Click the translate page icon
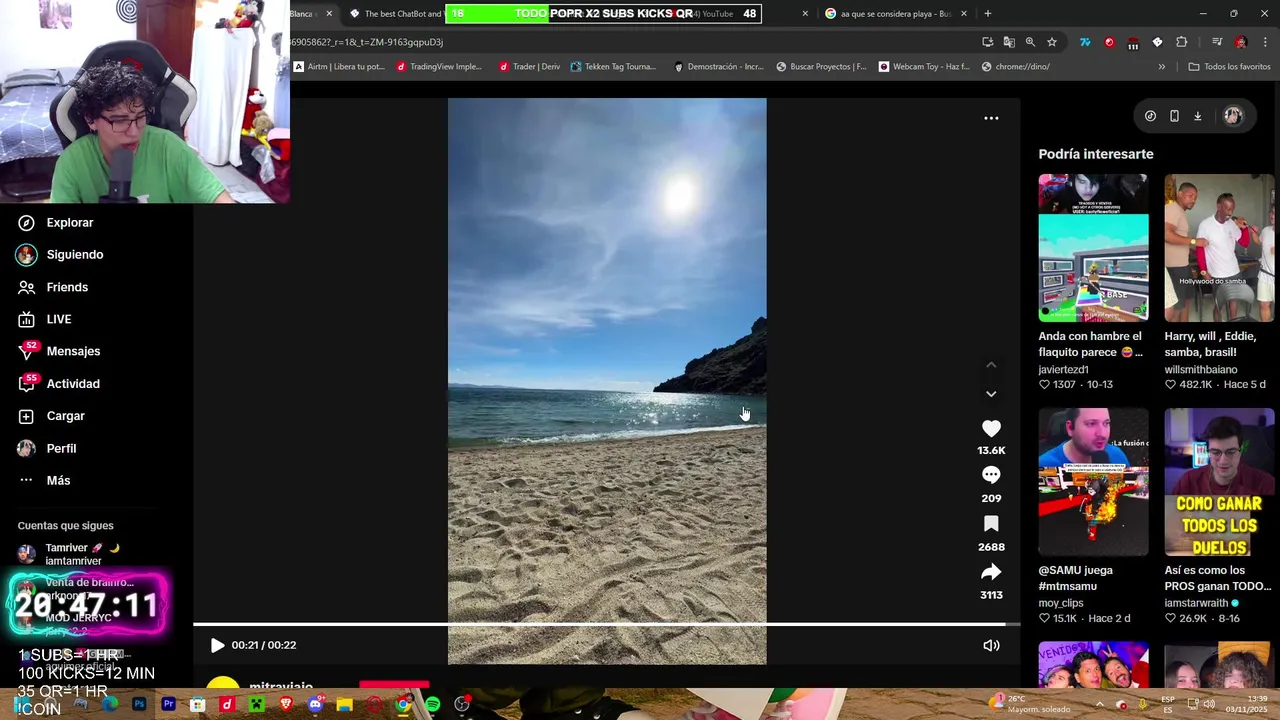 1009,42
